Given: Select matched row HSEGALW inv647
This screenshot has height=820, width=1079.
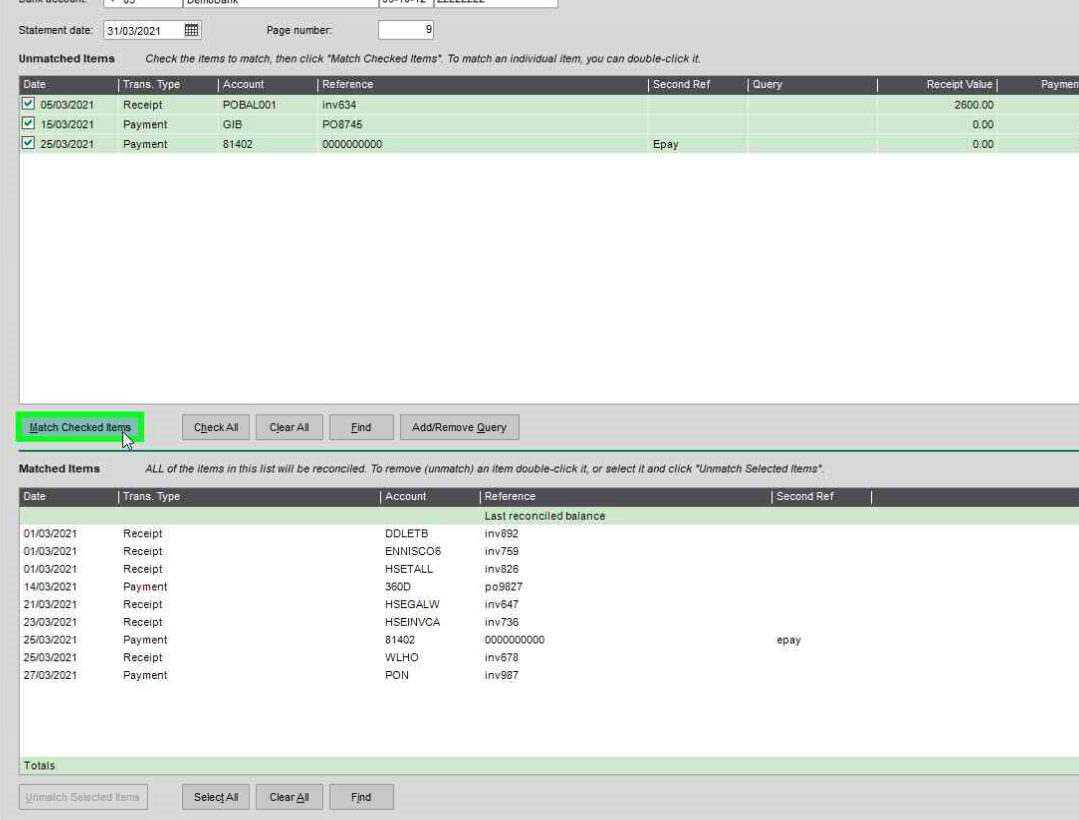Looking at the screenshot, I should pos(549,605).
